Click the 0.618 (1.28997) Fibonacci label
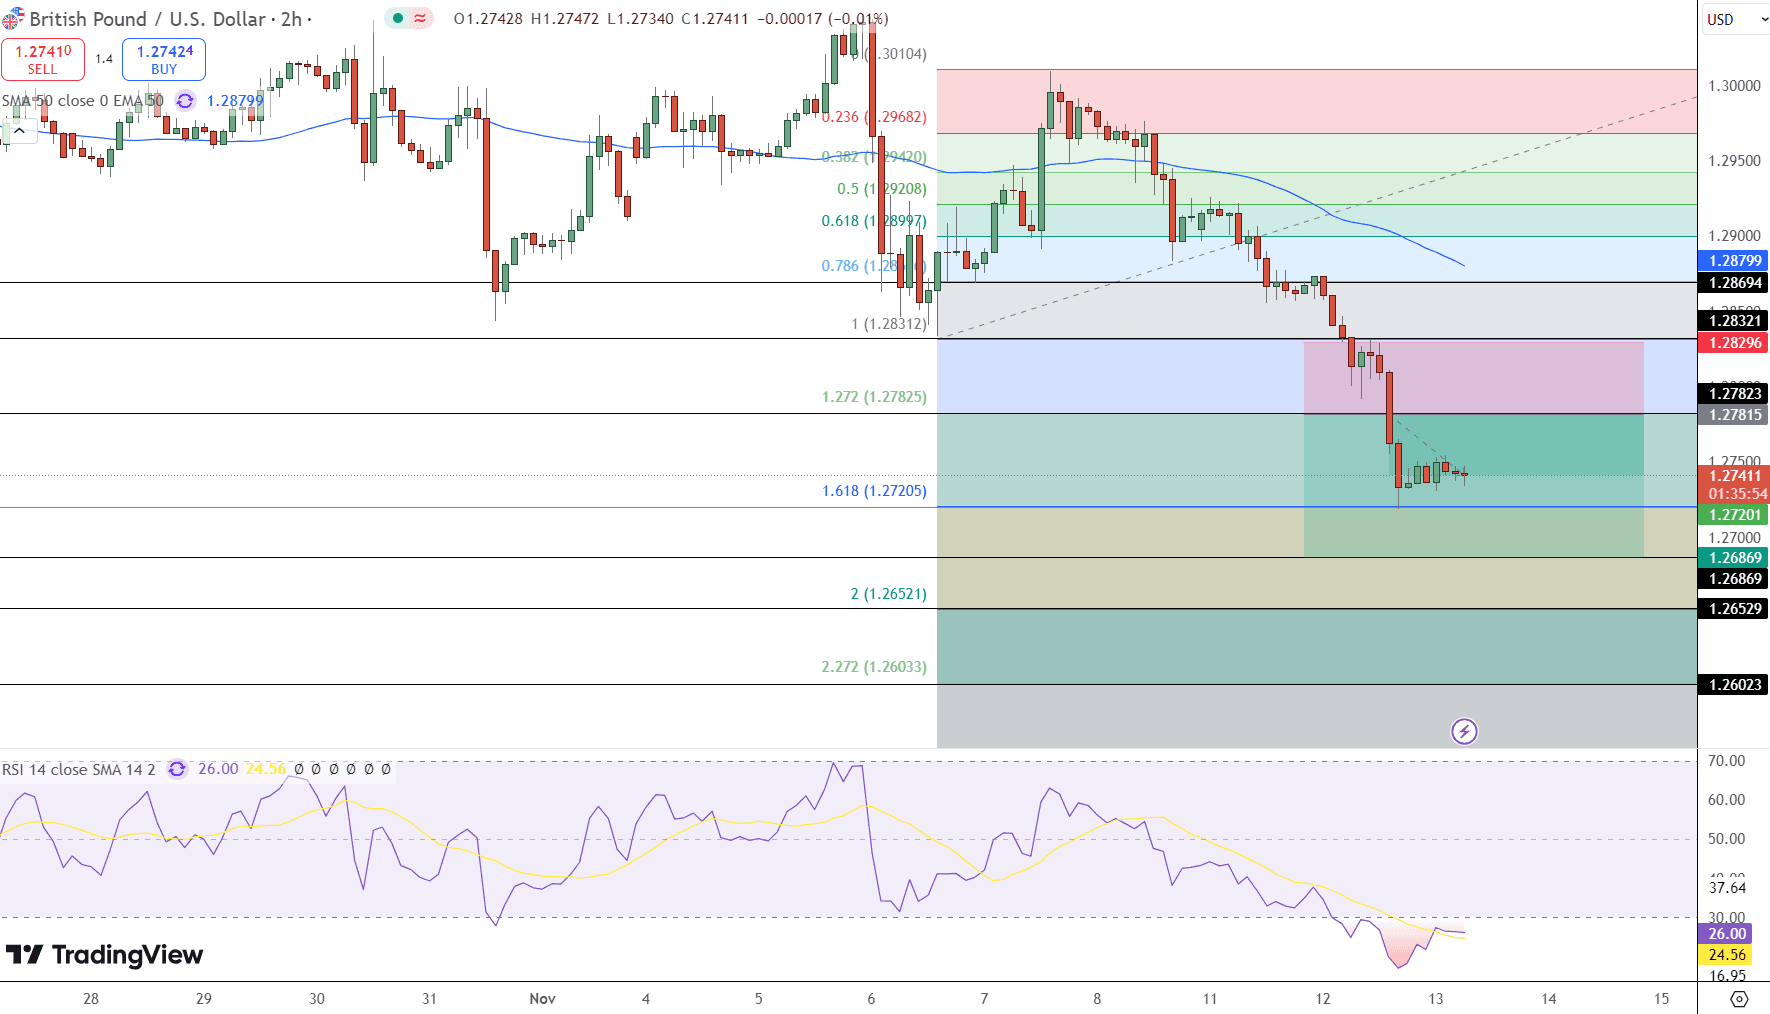 click(x=874, y=221)
